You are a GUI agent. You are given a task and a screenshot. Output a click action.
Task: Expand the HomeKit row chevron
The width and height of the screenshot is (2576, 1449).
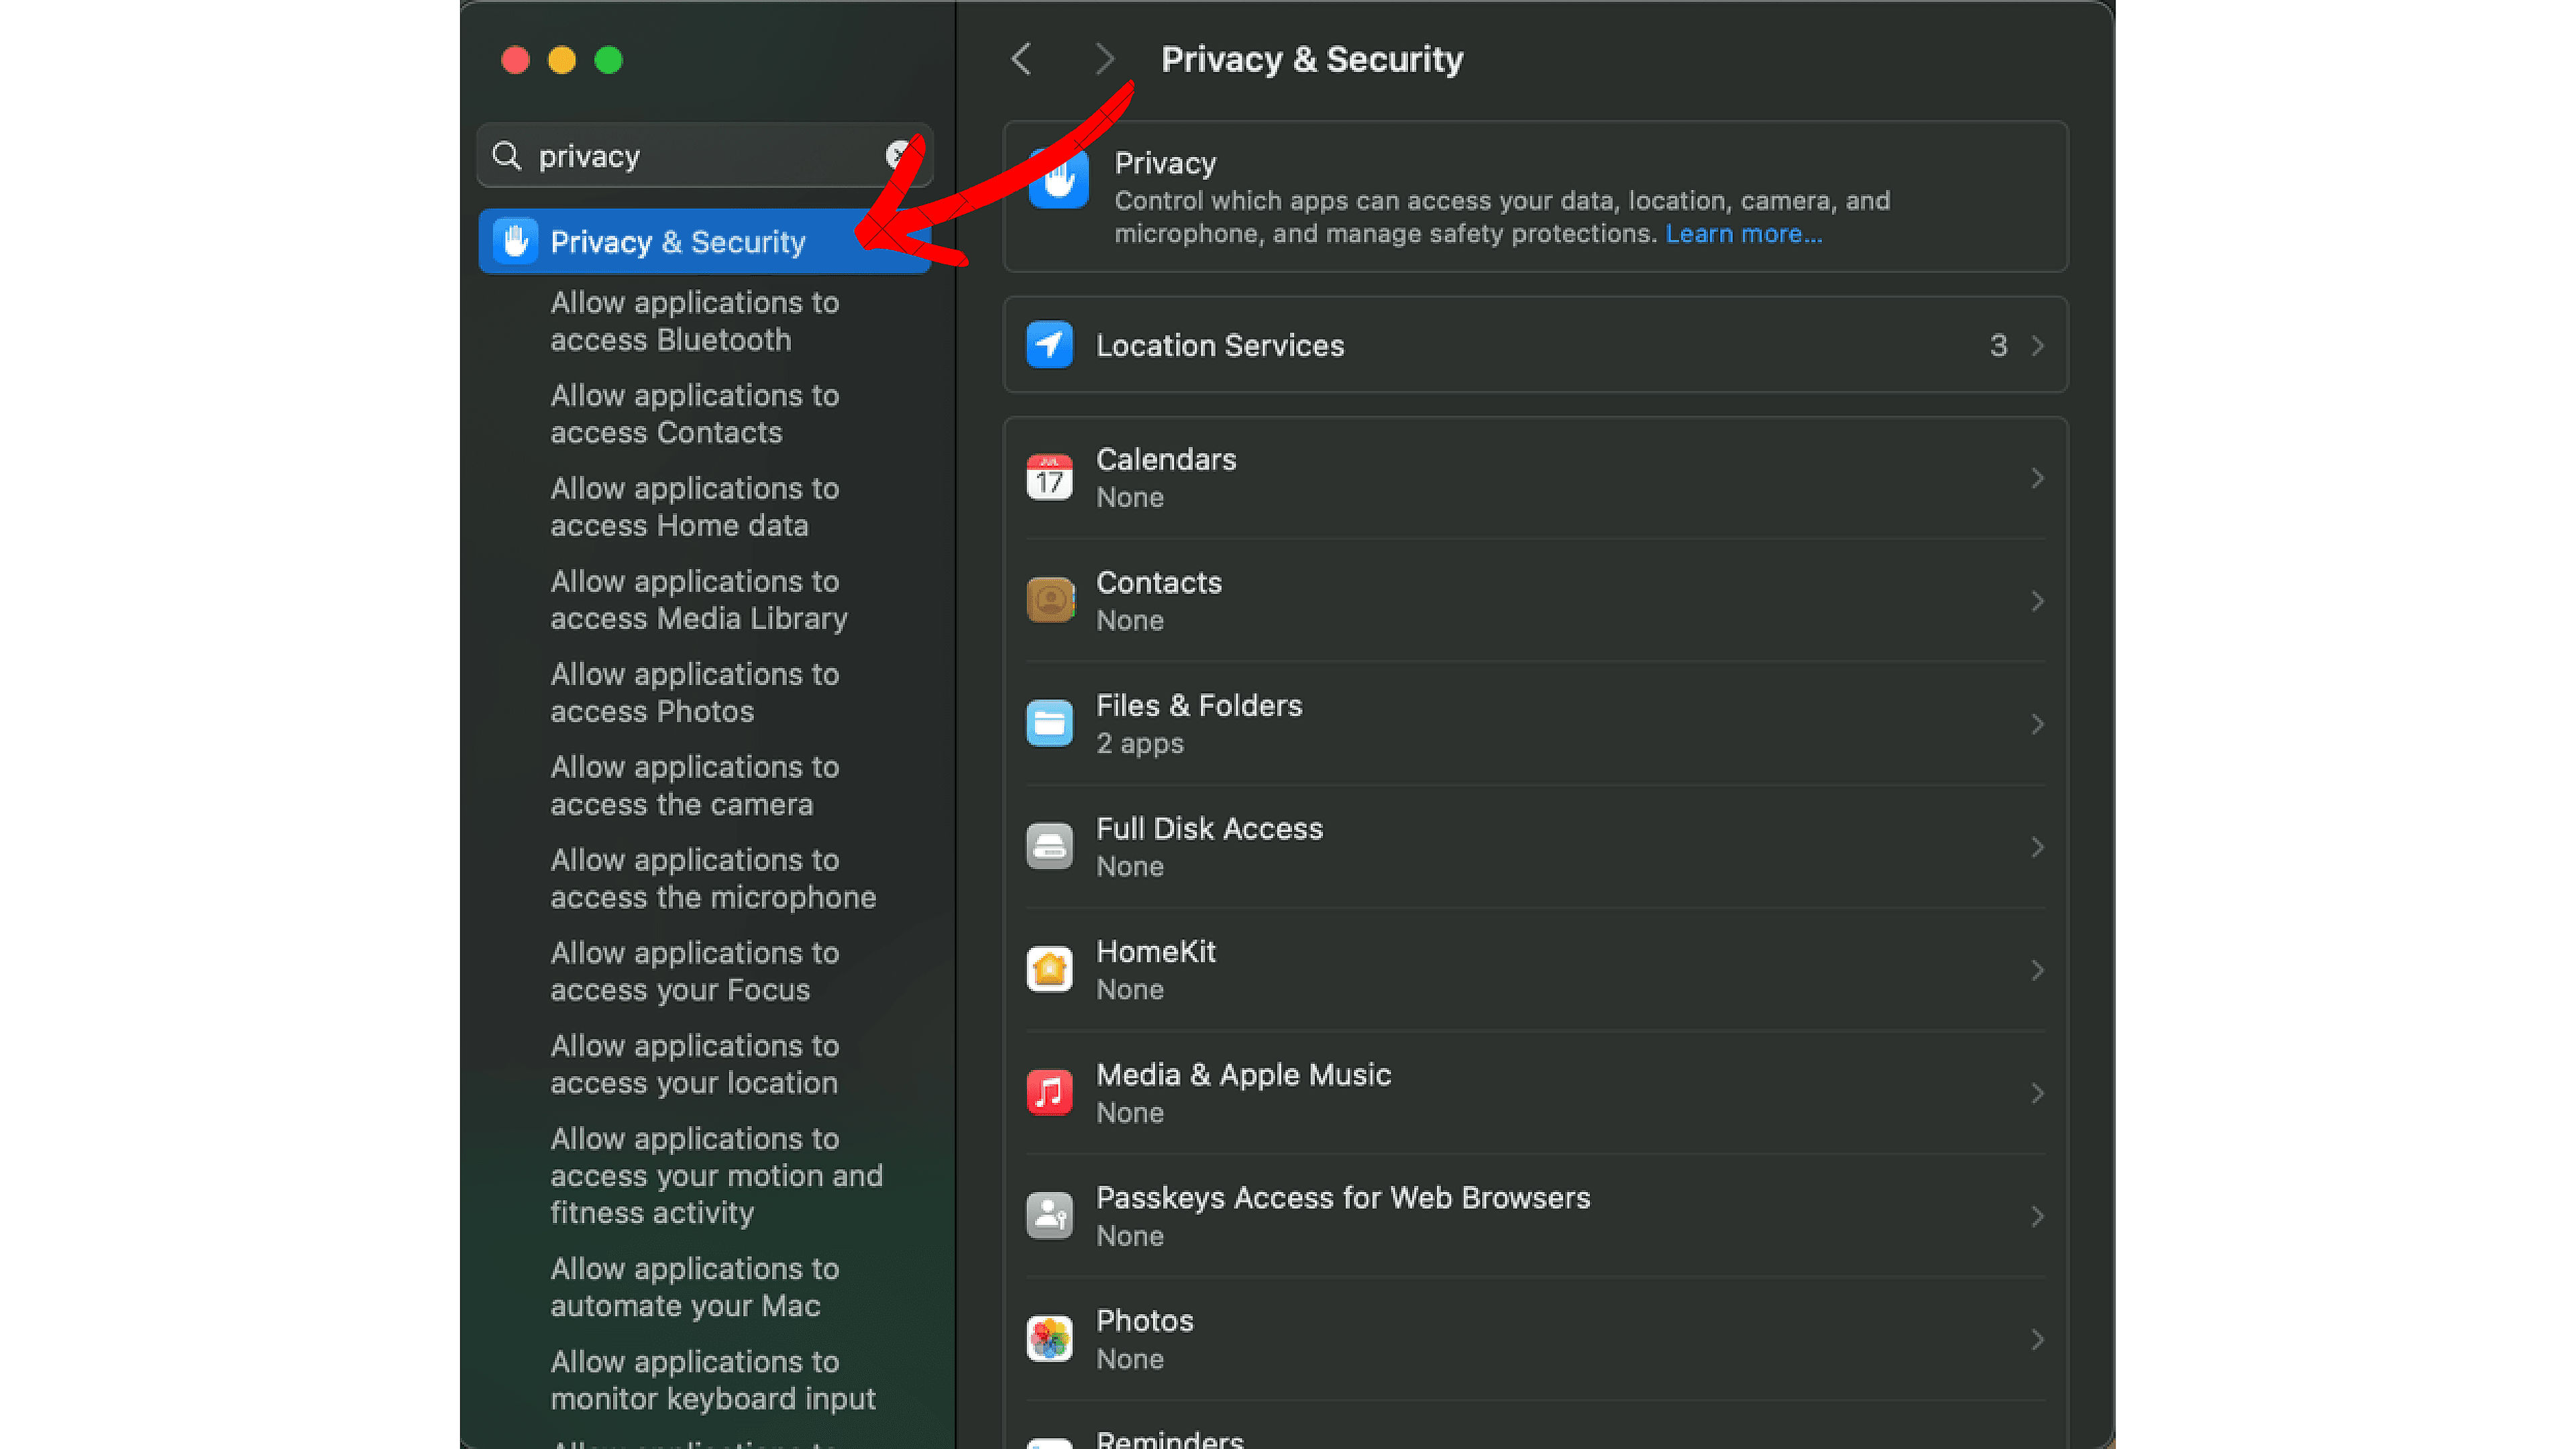pyautogui.click(x=2037, y=970)
